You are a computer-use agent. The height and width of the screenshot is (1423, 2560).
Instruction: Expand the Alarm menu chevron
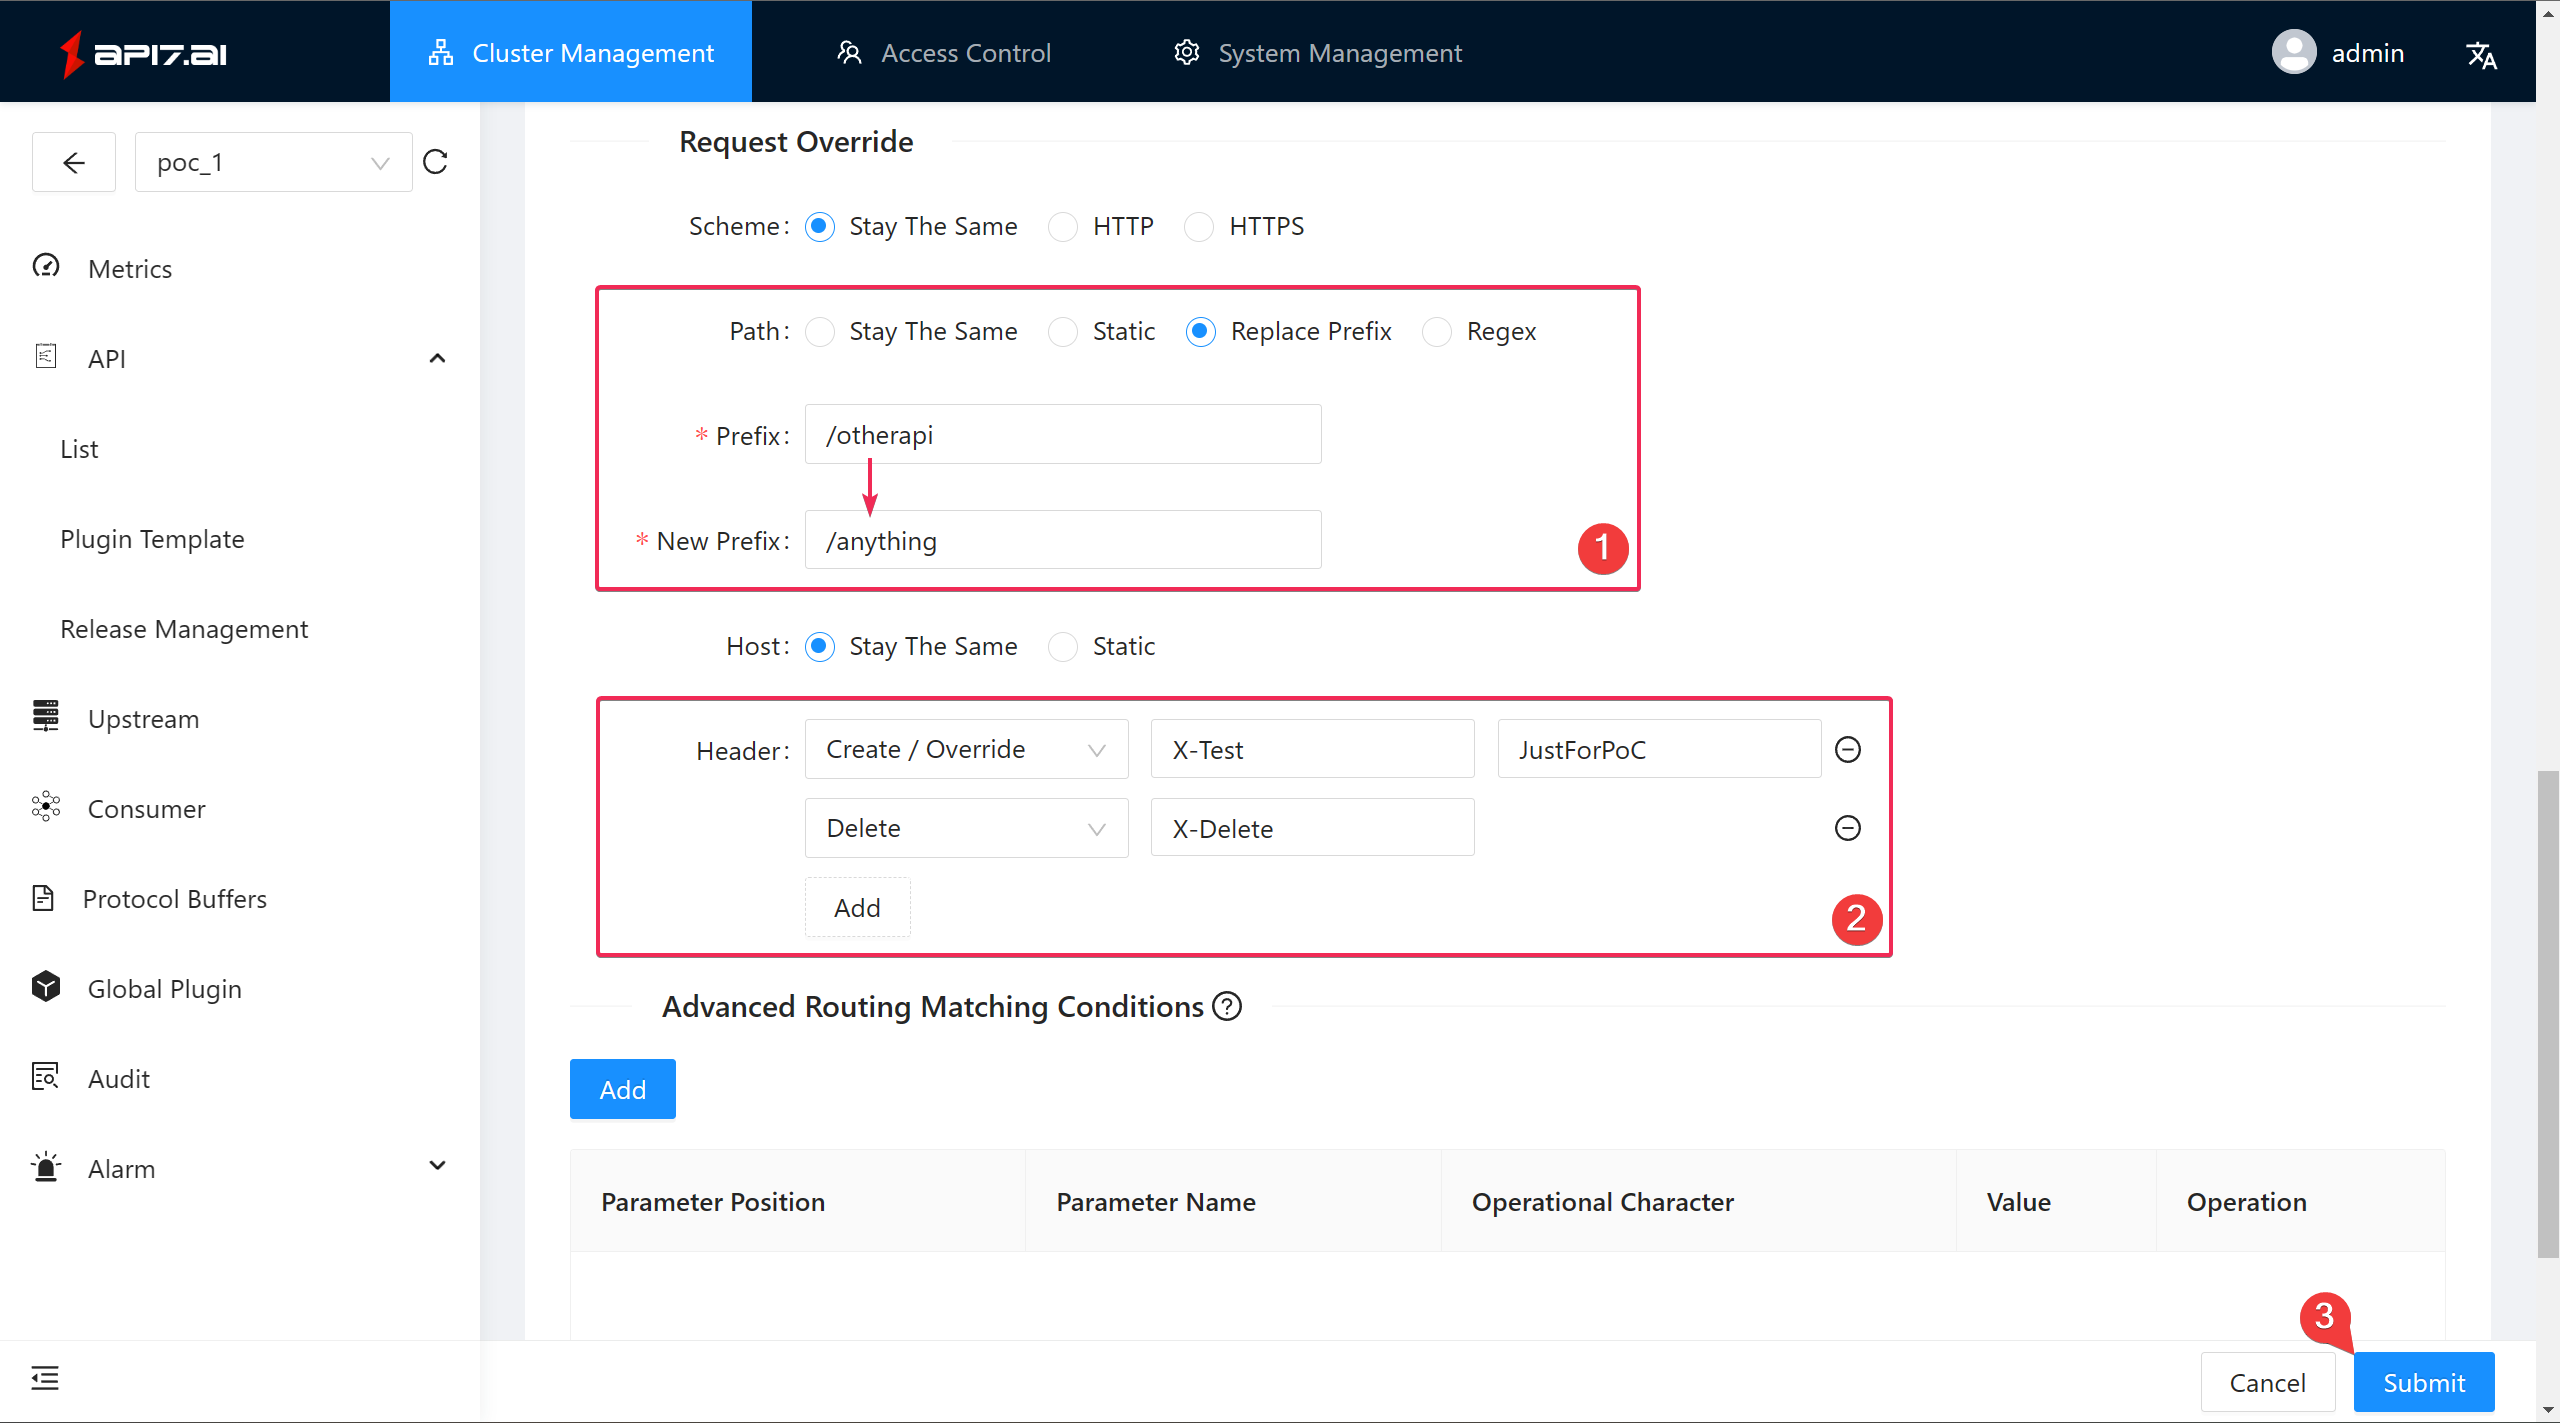coord(437,1165)
